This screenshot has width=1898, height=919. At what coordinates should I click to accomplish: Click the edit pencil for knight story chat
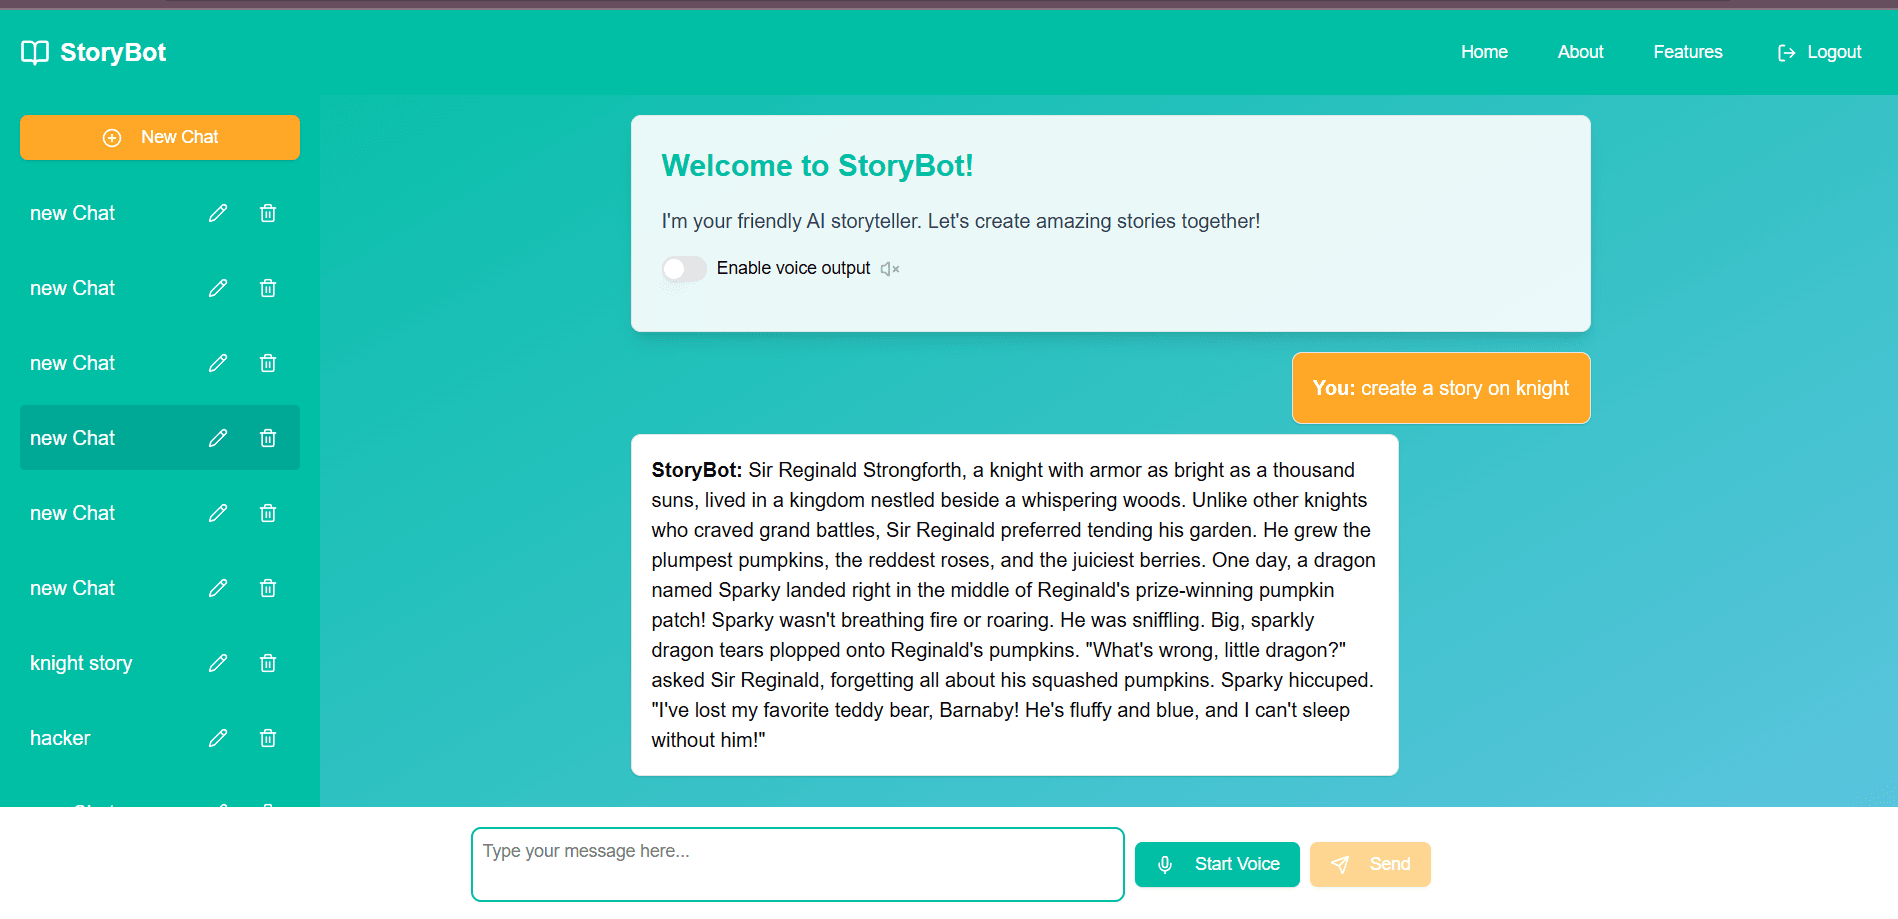click(218, 663)
